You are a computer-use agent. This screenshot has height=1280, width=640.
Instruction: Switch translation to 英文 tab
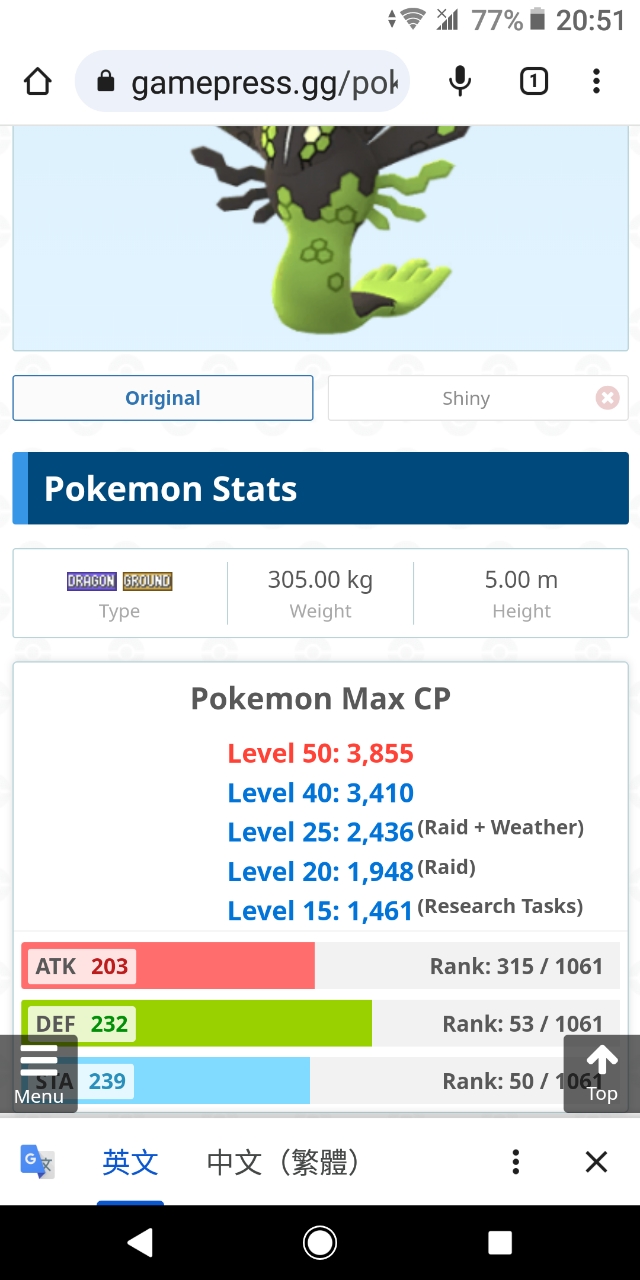pyautogui.click(x=130, y=1162)
